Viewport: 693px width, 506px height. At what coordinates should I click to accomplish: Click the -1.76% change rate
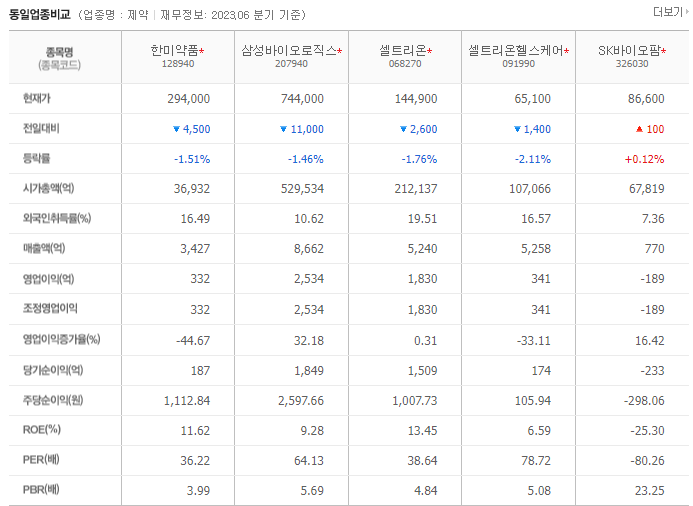tap(419, 159)
